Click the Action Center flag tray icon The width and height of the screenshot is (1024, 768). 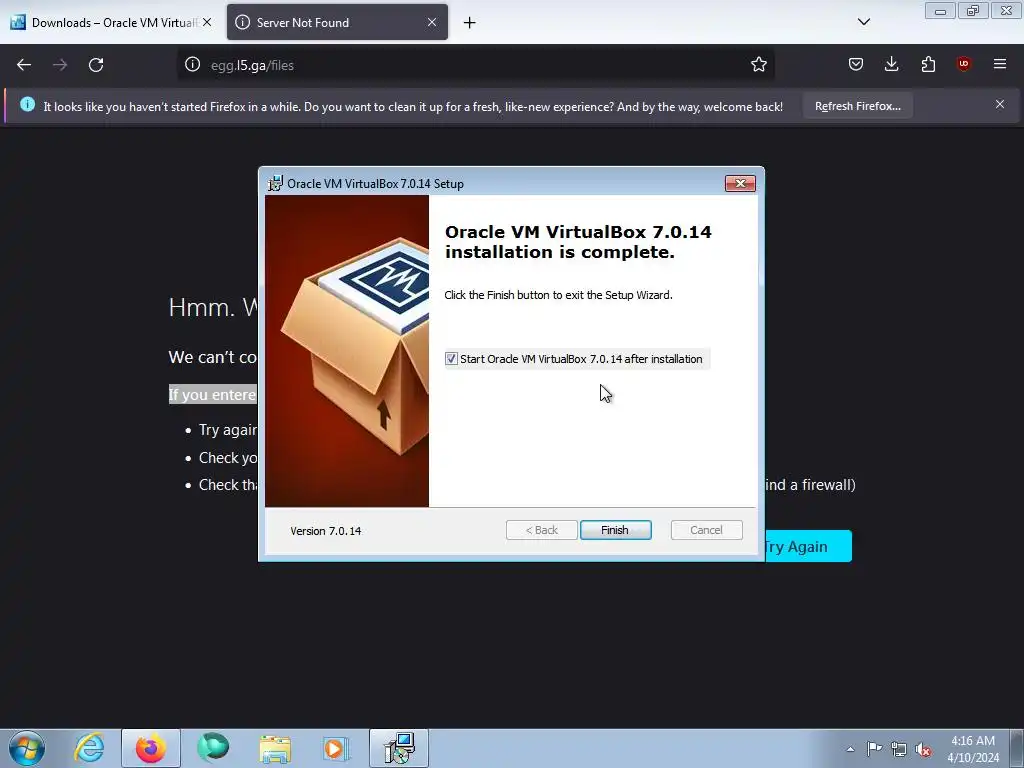pyautogui.click(x=874, y=749)
